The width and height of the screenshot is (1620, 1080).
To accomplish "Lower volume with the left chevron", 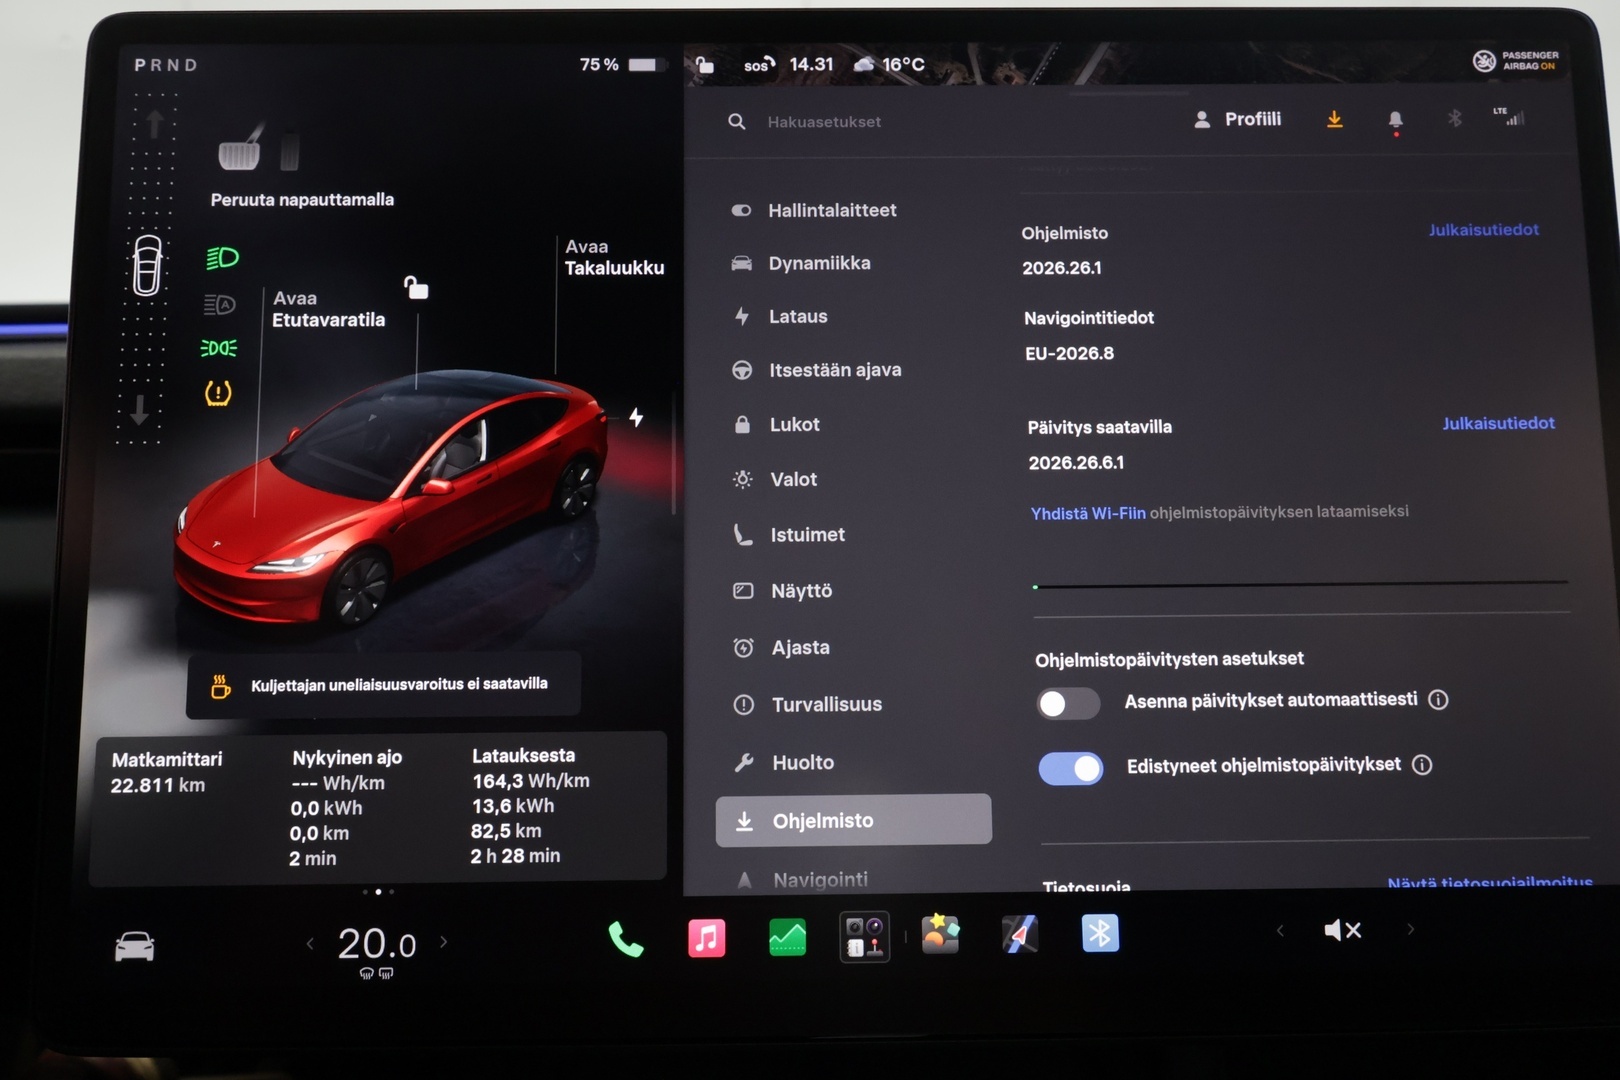I will click(1280, 931).
